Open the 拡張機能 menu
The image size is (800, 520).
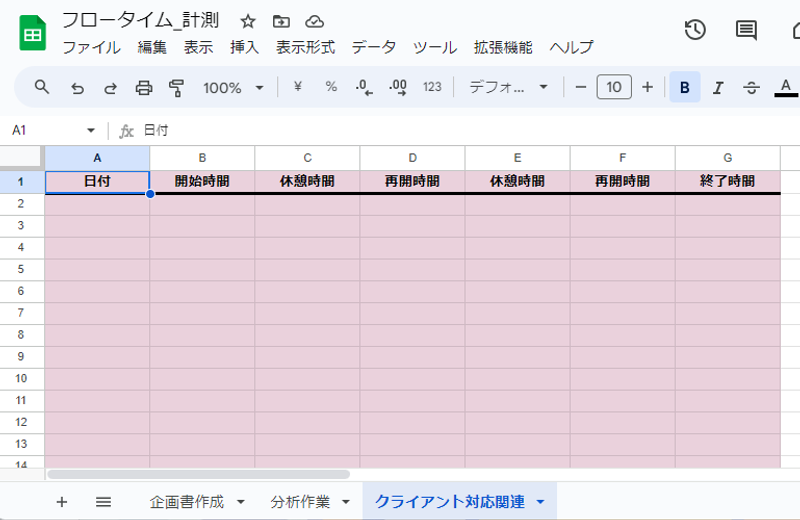click(503, 47)
